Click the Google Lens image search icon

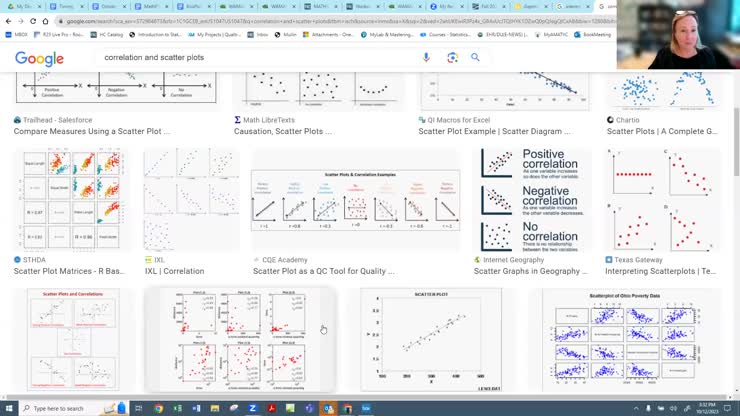tap(452, 58)
